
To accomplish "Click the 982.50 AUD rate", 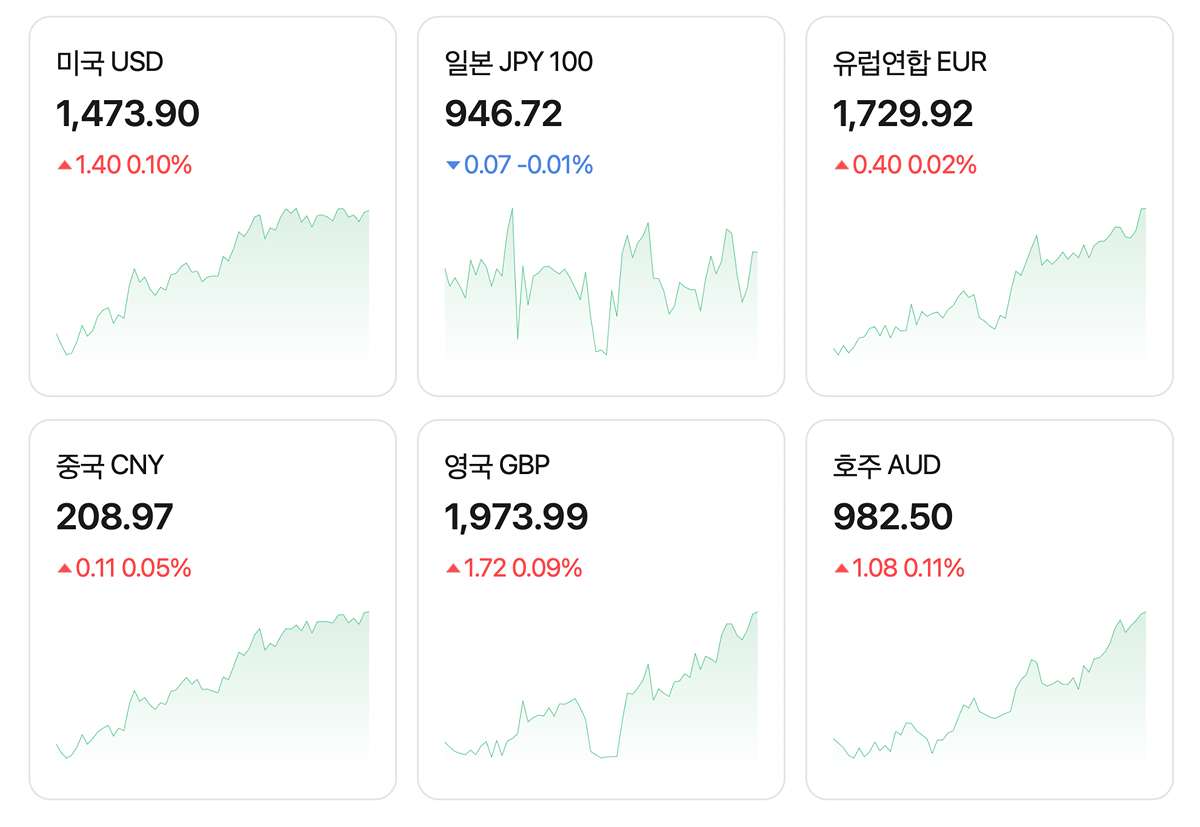I will coord(892,517).
